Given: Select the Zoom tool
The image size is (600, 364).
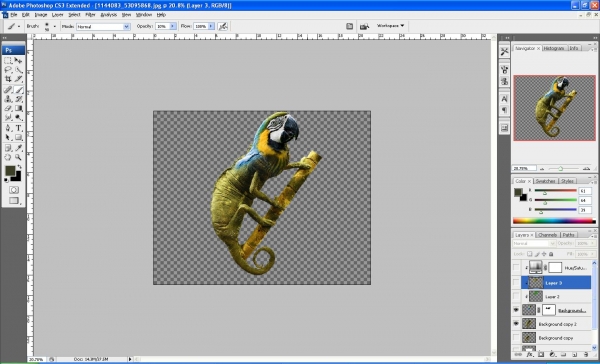Looking at the screenshot, I should tap(18, 157).
